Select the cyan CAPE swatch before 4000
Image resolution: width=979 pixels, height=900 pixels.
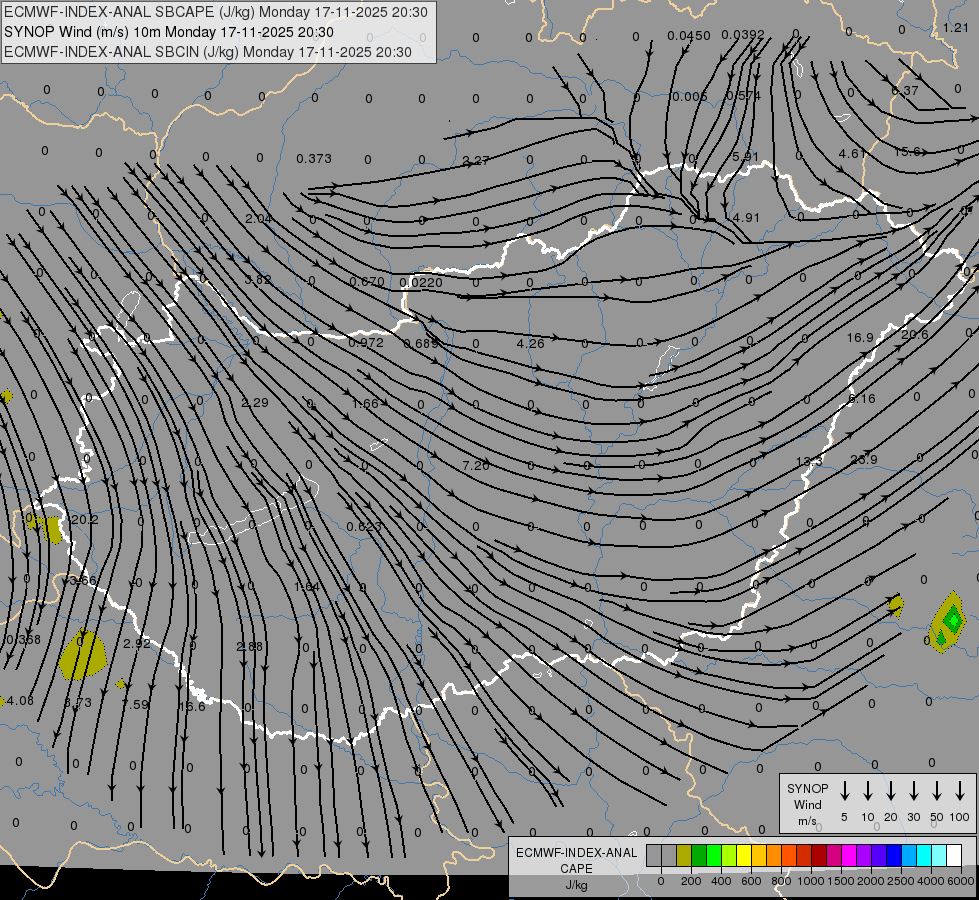click(924, 856)
